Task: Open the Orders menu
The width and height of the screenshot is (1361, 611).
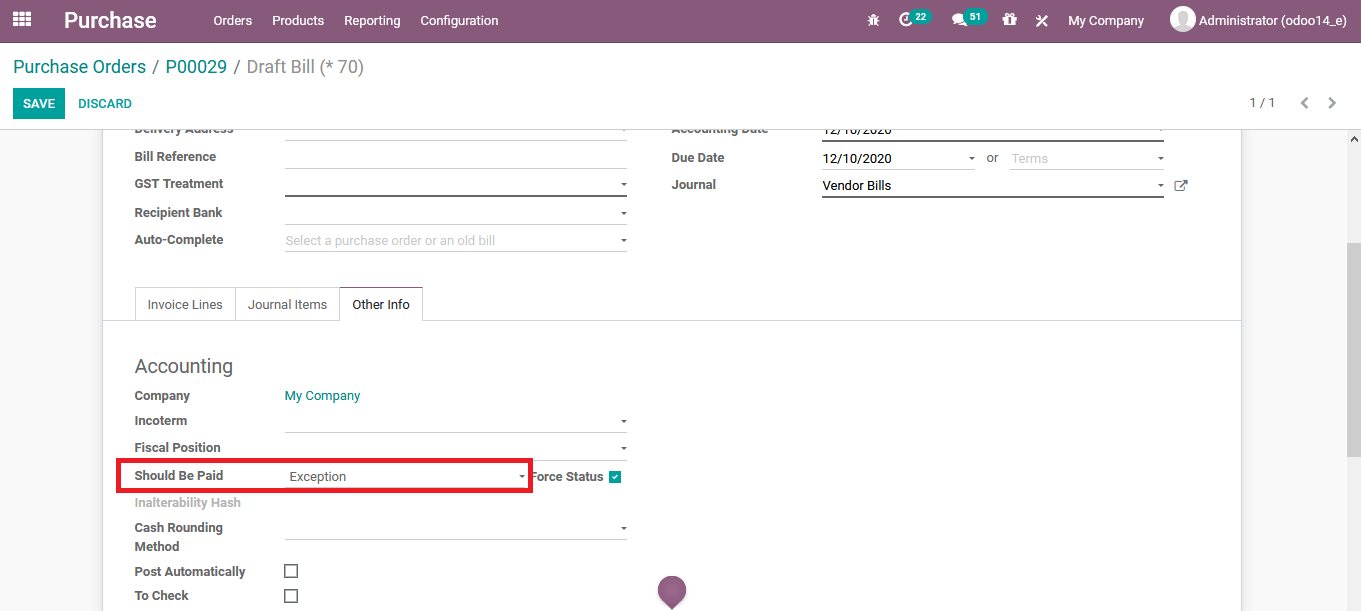Action: 233,20
